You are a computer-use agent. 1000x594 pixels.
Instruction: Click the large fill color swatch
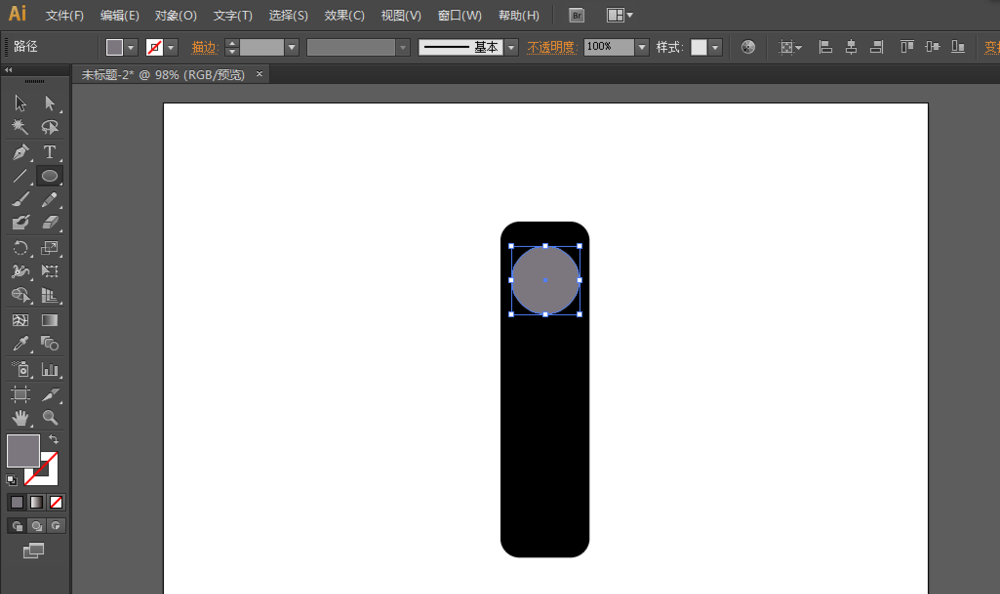pyautogui.click(x=23, y=451)
